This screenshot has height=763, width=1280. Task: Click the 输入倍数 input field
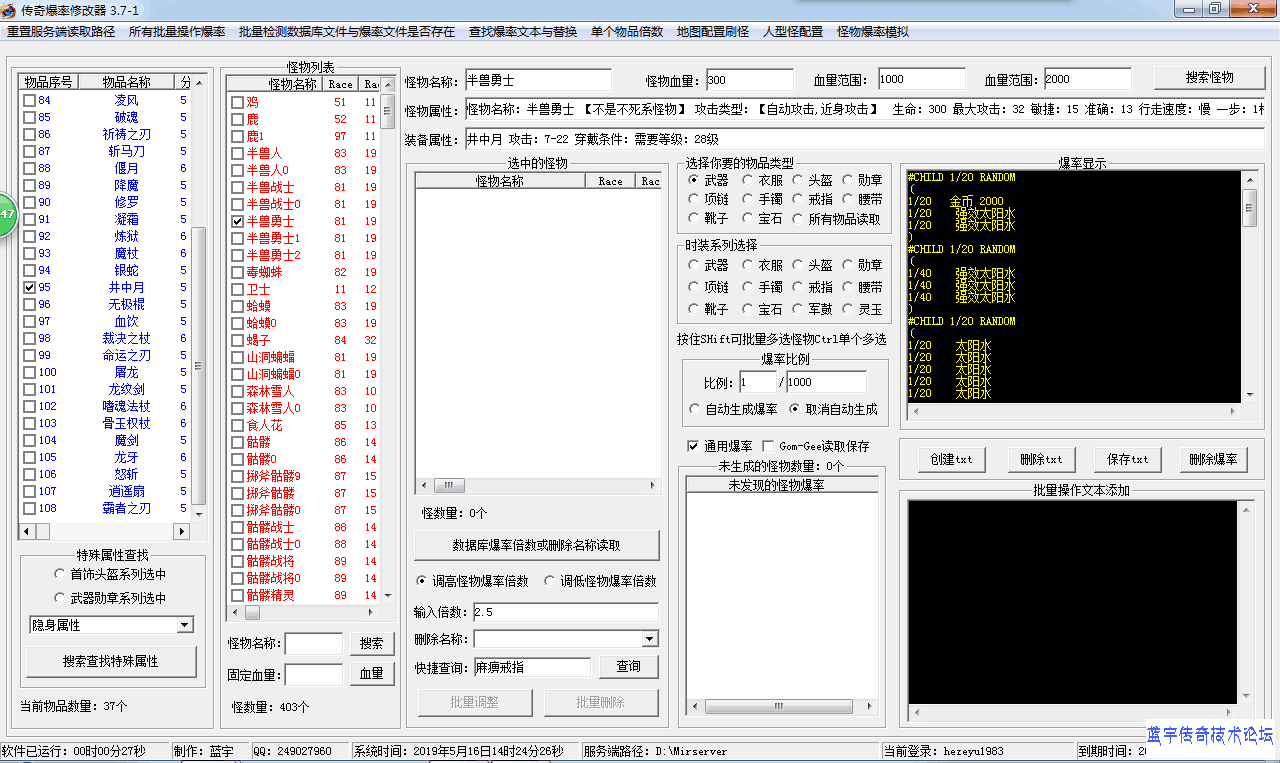(565, 611)
